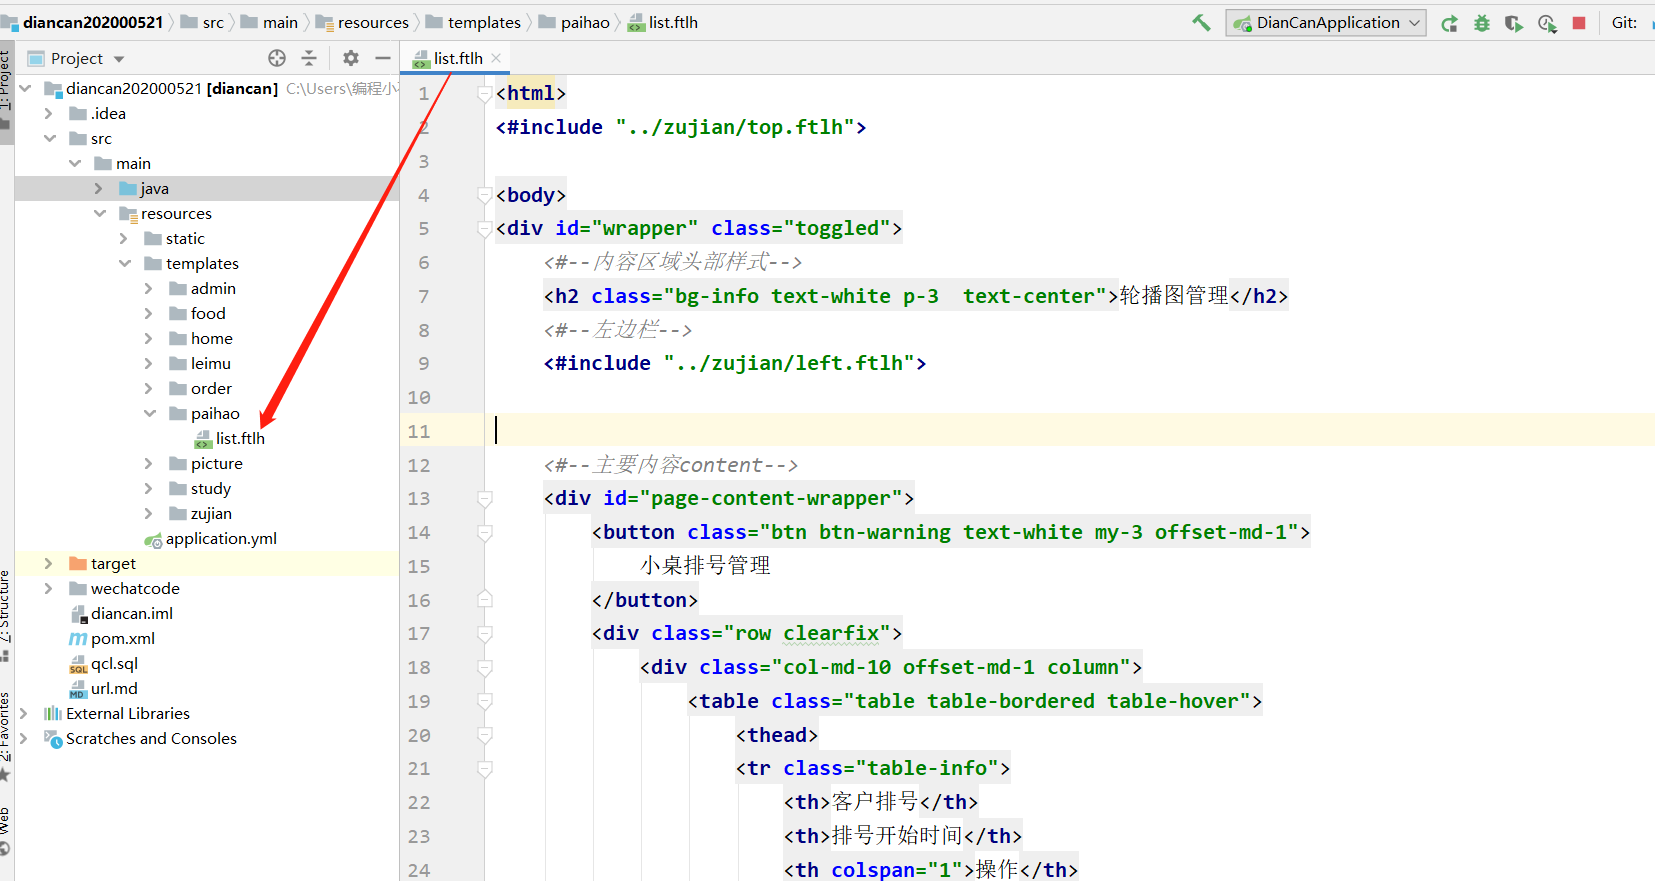The height and width of the screenshot is (881, 1655).
Task: Open the Structure tool window tab
Action: pyautogui.click(x=5, y=616)
